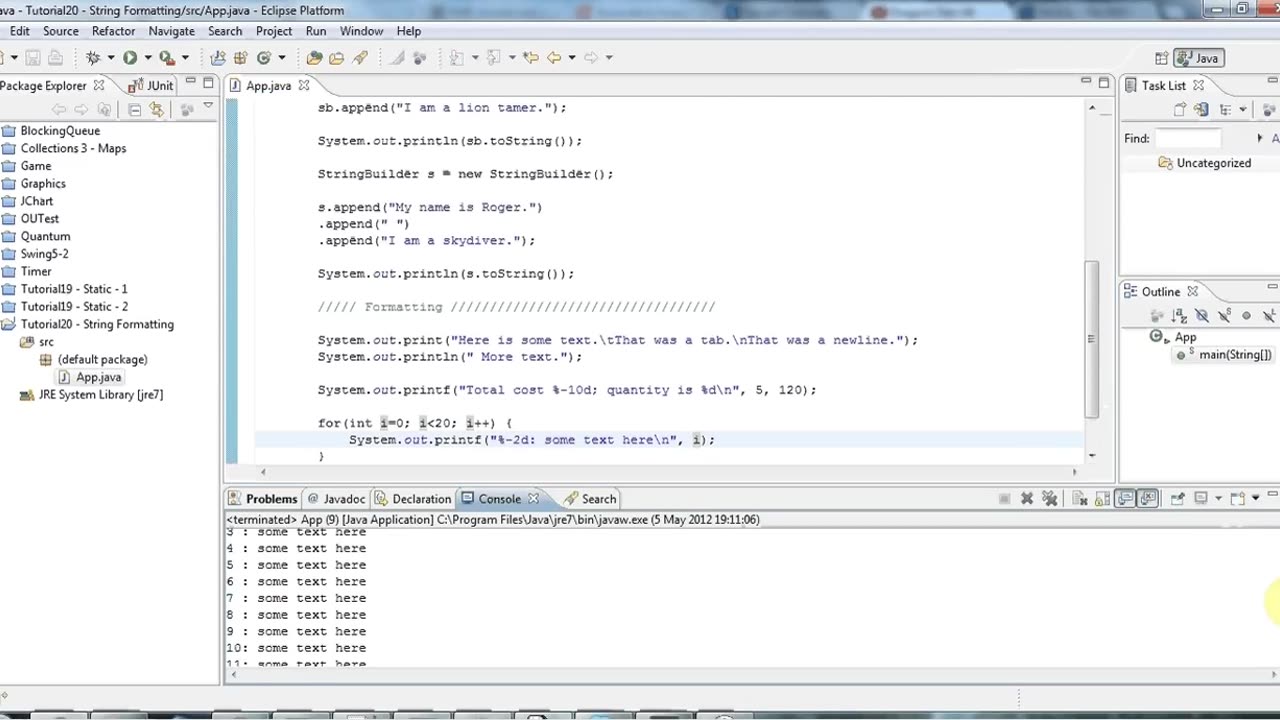Open Package Explorer view menu triangle
1280x720 pixels.
tap(208, 106)
